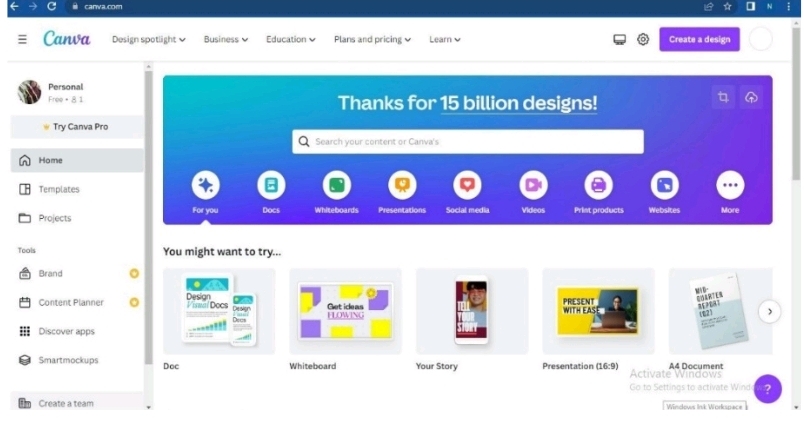Open Discover apps in the sidebar

point(77,331)
